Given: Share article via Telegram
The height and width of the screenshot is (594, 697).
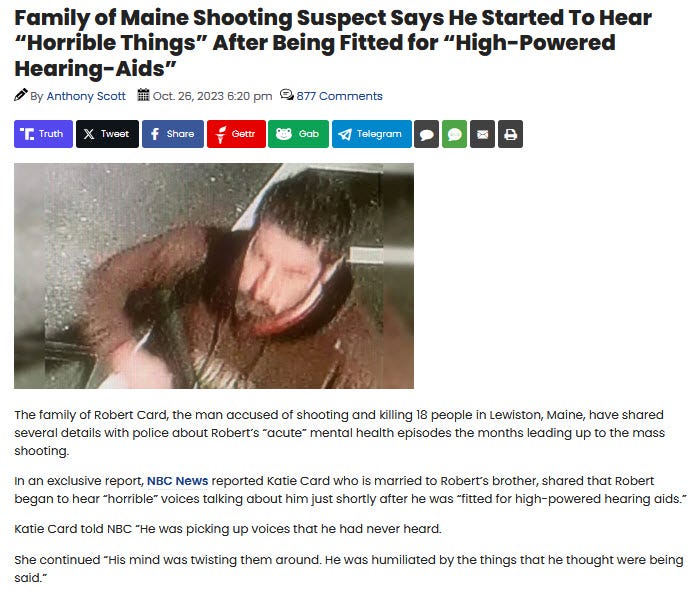Looking at the screenshot, I should click(372, 134).
